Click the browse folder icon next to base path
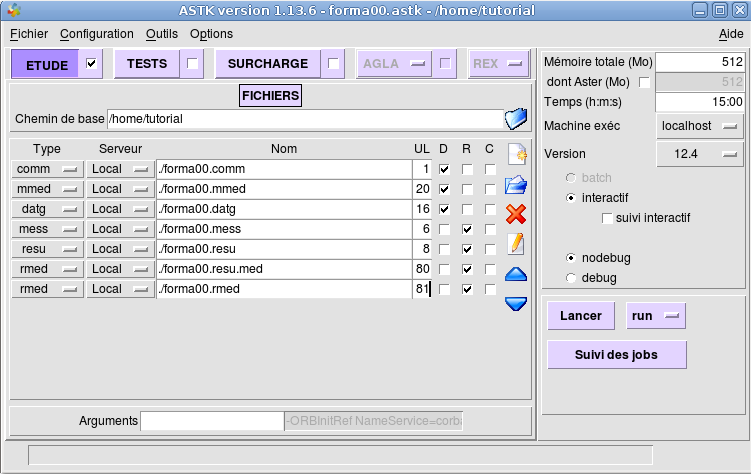The height and width of the screenshot is (474, 751). point(515,119)
